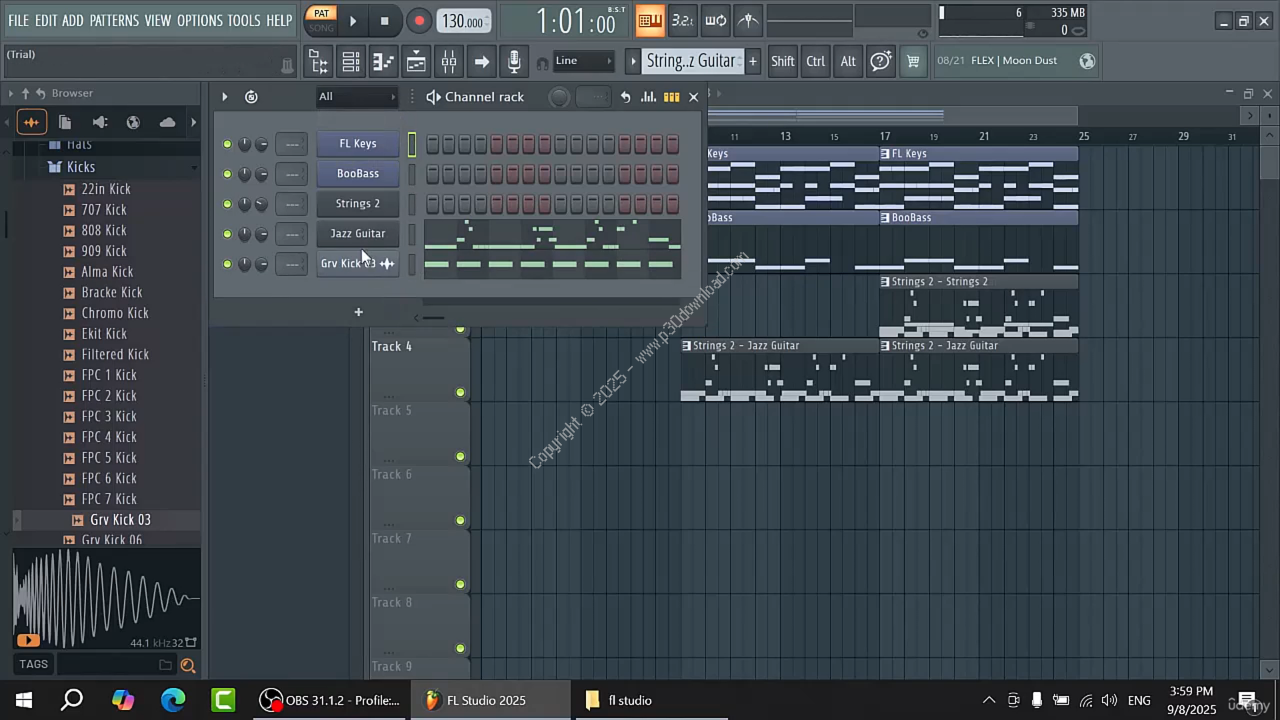Screen dimensions: 1280x720
Task: Open the Mixer faders icon
Action: (x=449, y=62)
